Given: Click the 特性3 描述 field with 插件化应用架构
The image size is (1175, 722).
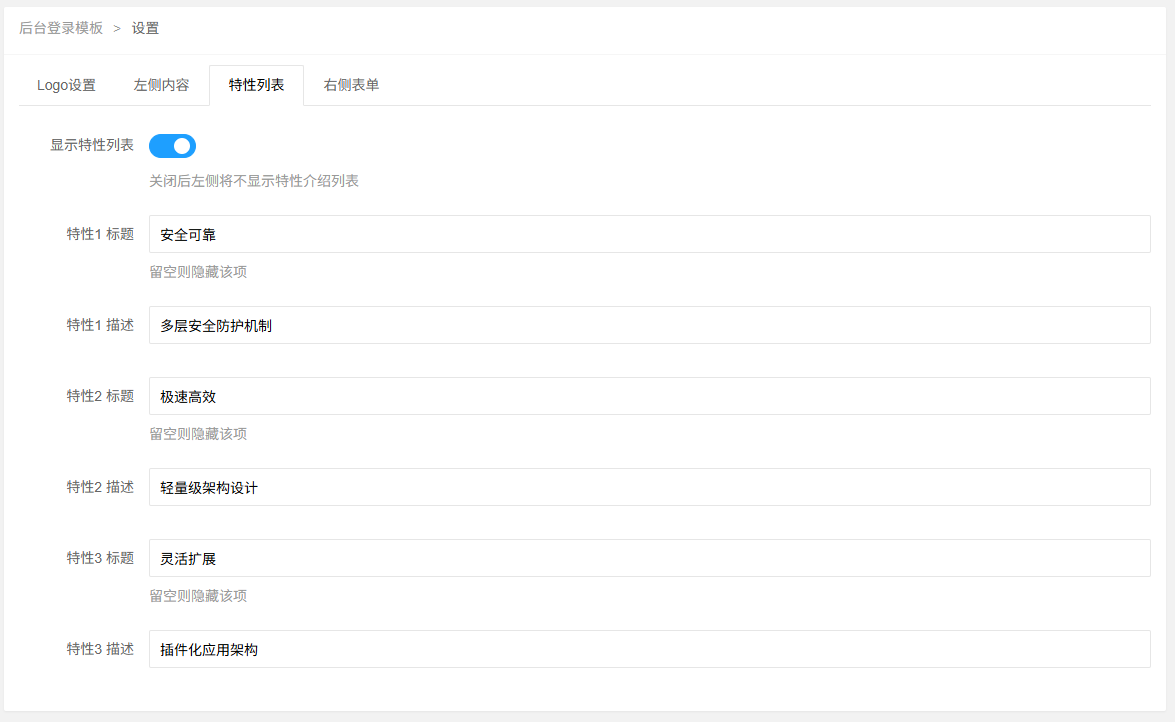Looking at the screenshot, I should (x=649, y=650).
